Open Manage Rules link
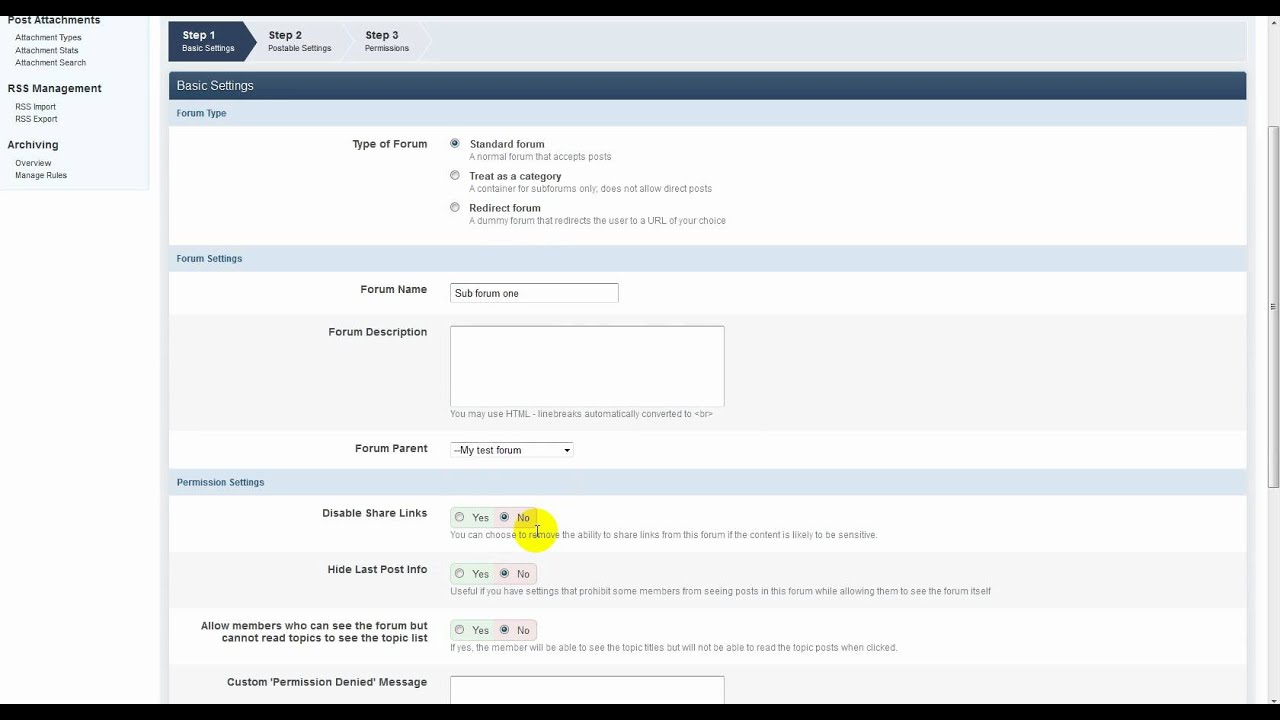 click(x=41, y=175)
